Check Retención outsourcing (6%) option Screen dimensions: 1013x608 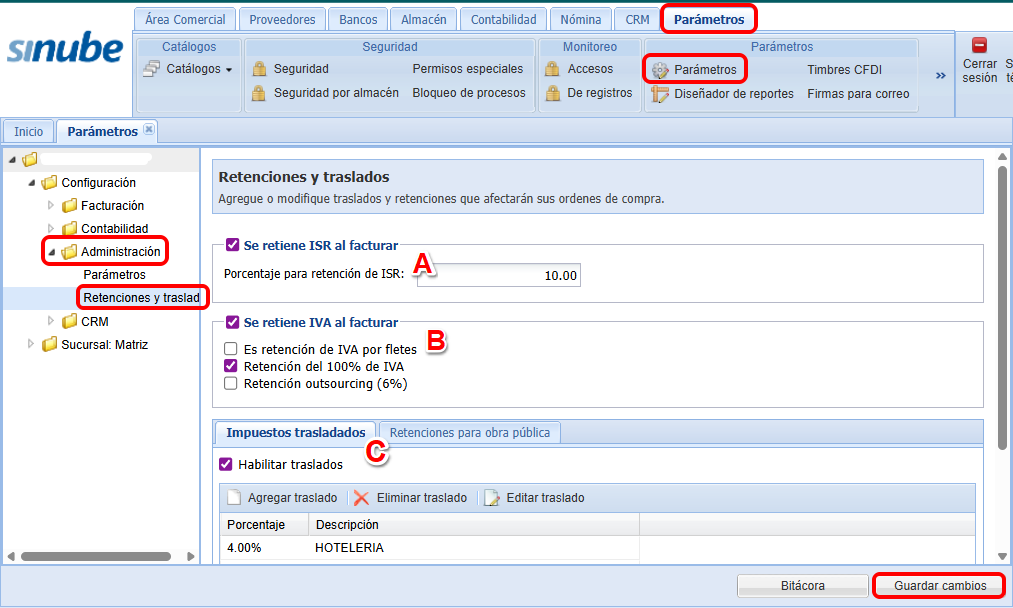point(231,383)
